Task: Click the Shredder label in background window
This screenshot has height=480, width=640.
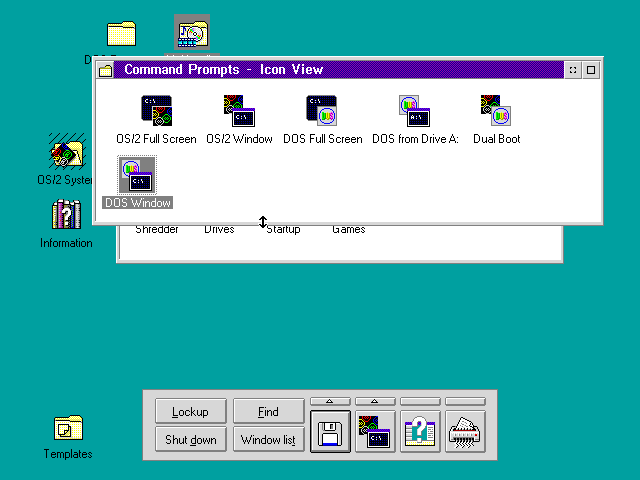Action: coord(157,230)
